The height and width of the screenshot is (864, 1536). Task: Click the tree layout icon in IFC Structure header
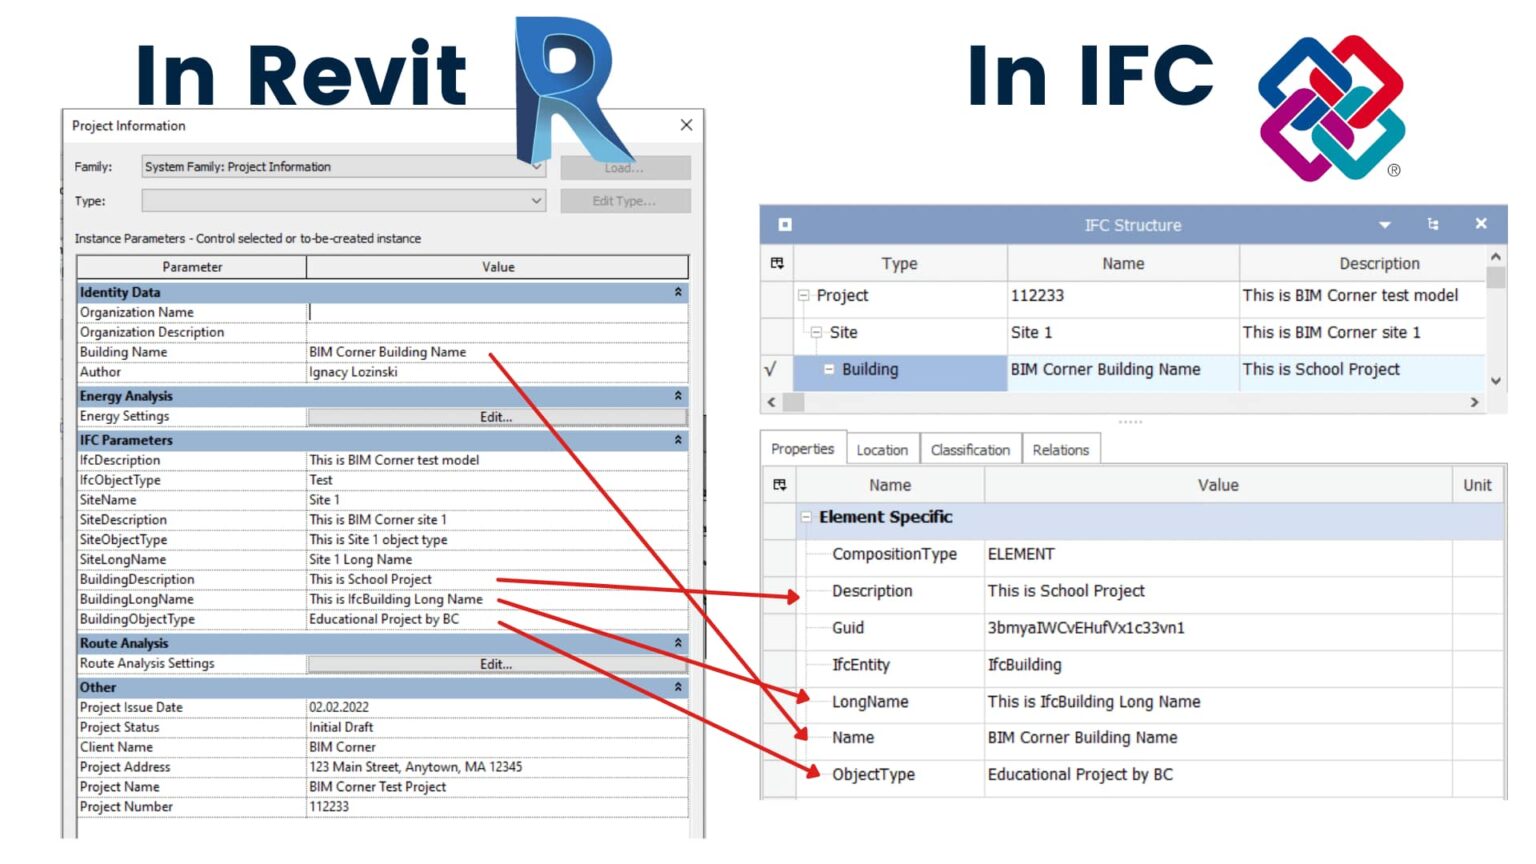coord(1433,224)
